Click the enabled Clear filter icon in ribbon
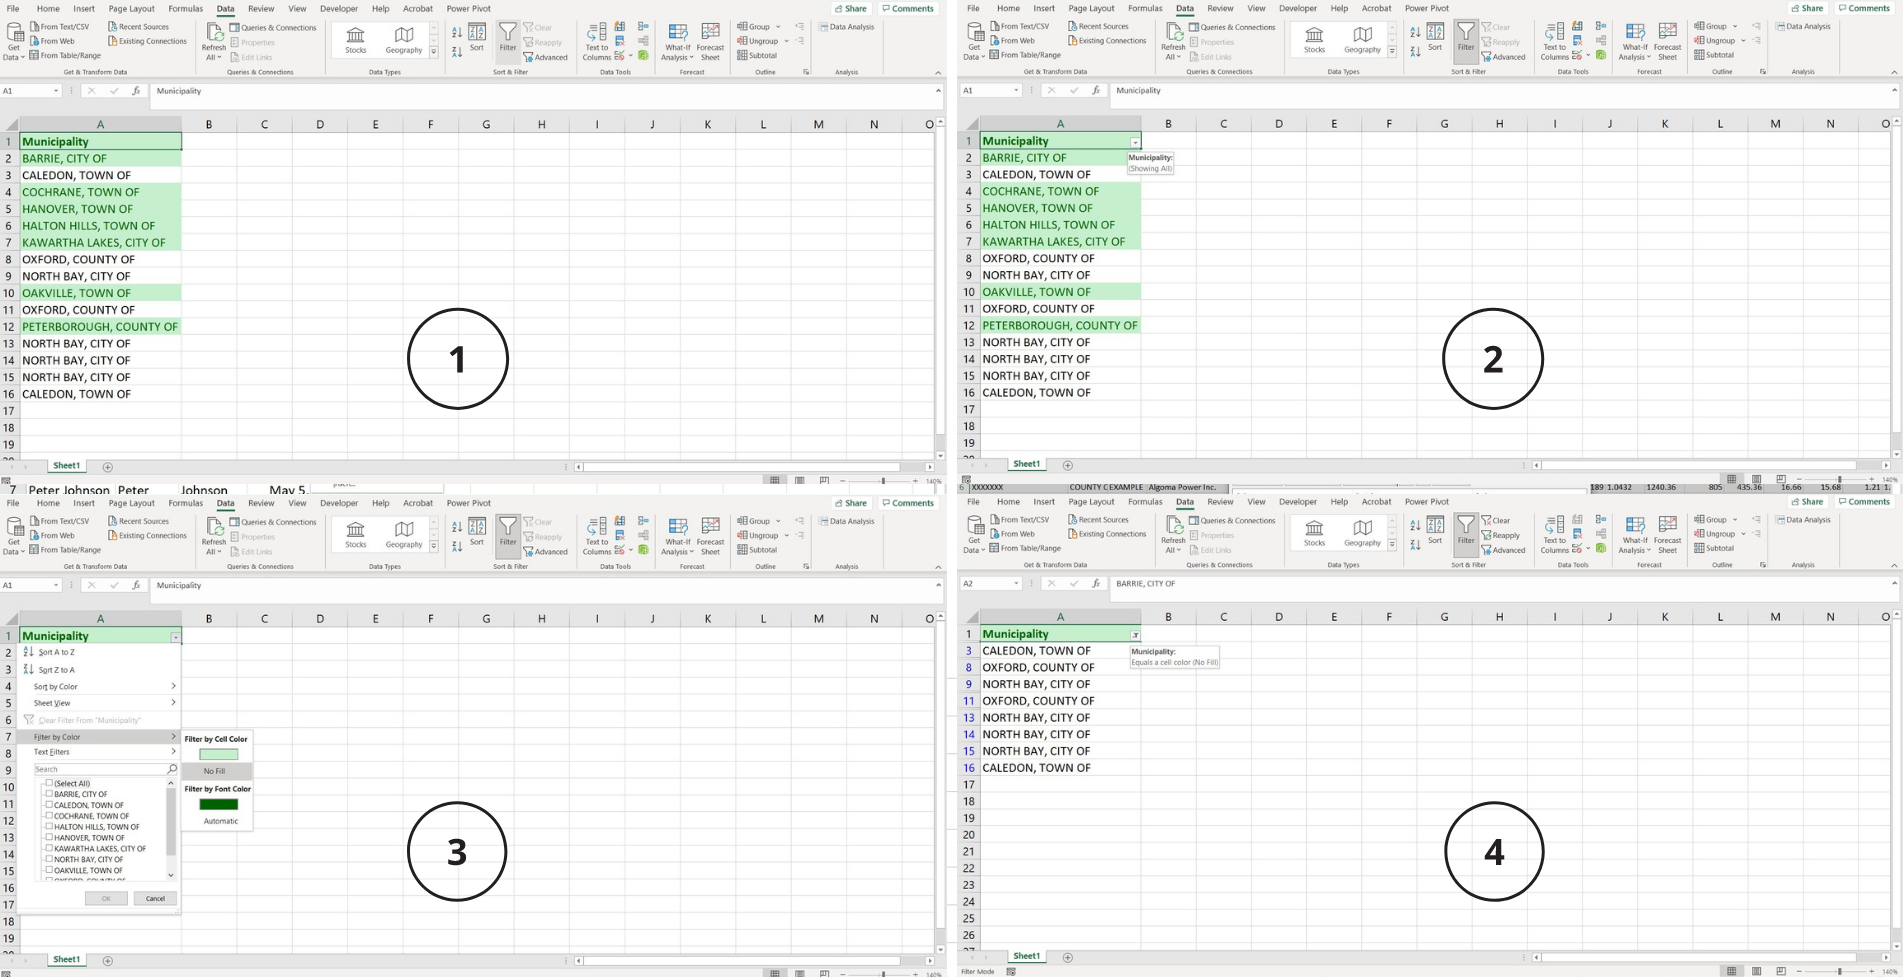This screenshot has height=977, width=1903. pyautogui.click(x=1487, y=520)
